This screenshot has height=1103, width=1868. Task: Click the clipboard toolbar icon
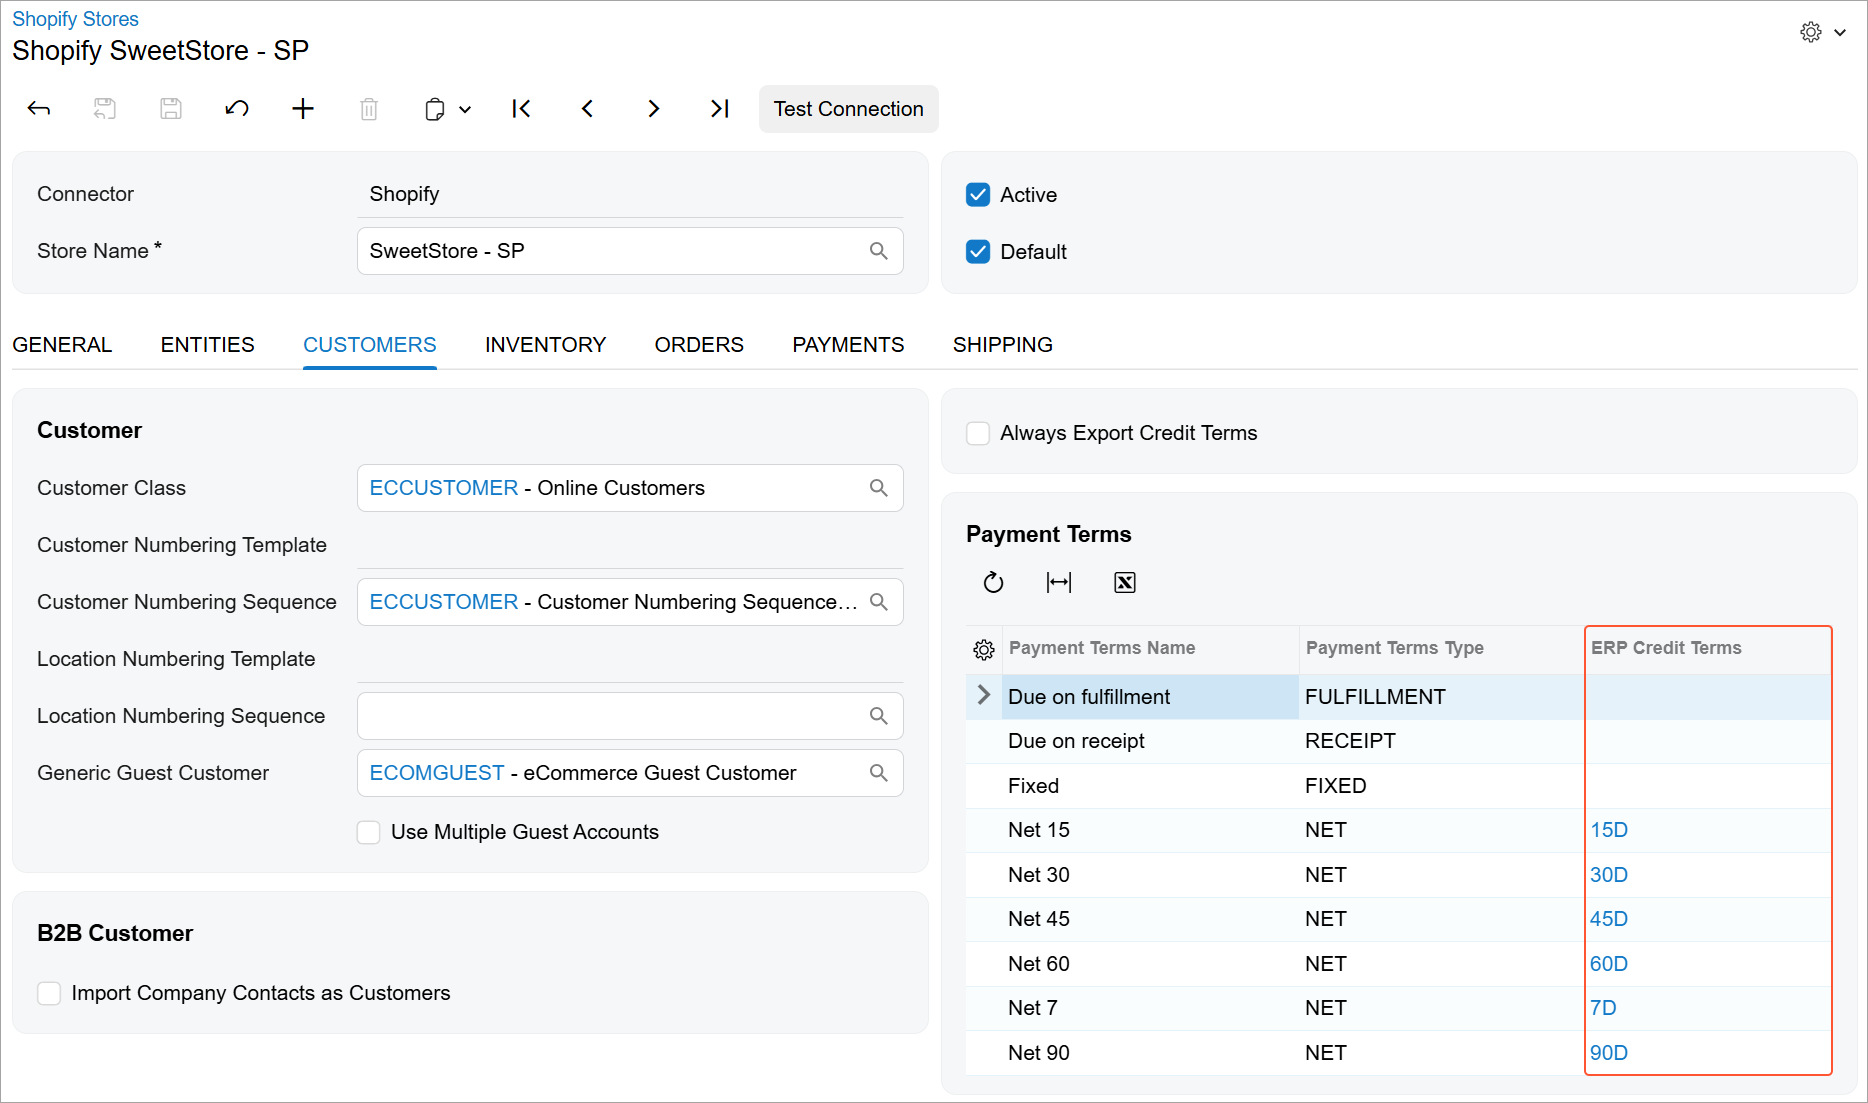click(x=434, y=109)
